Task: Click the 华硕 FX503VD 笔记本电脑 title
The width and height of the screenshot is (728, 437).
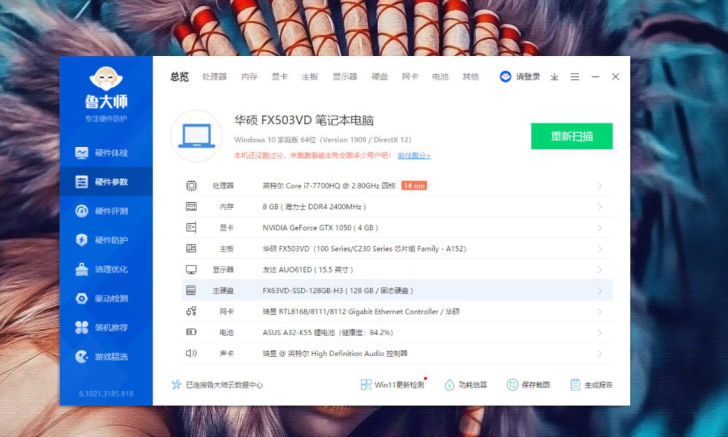Action: pyautogui.click(x=304, y=120)
